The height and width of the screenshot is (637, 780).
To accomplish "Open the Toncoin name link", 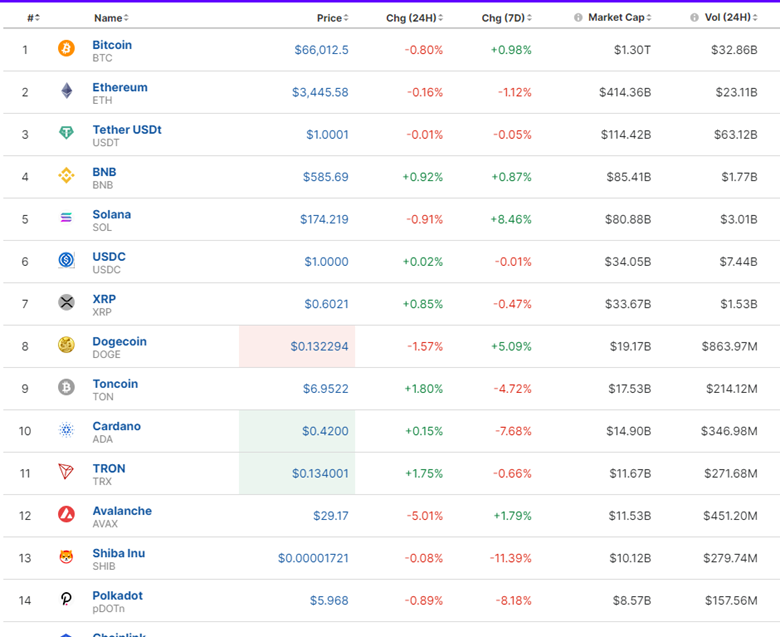I will (x=115, y=383).
